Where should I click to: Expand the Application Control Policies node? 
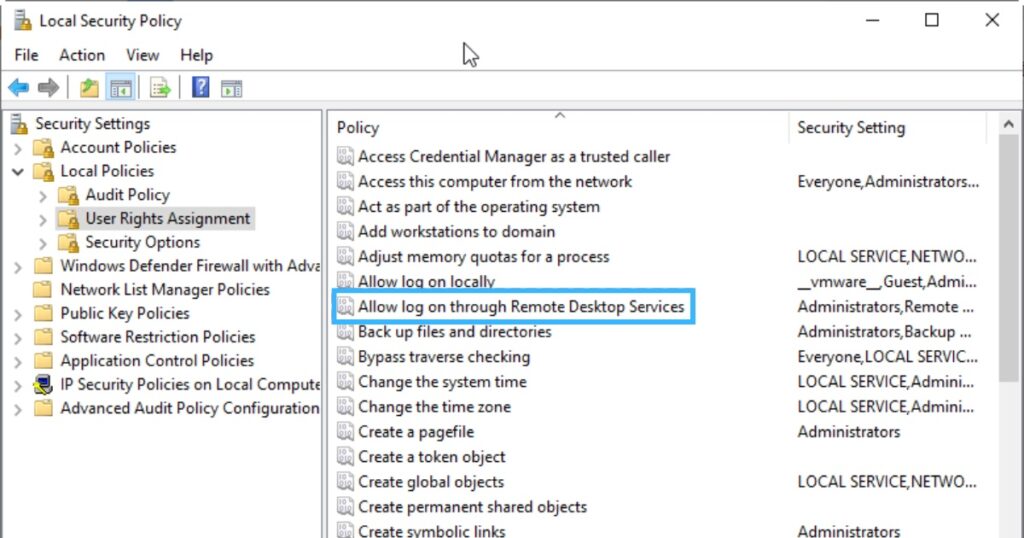pyautogui.click(x=18, y=362)
